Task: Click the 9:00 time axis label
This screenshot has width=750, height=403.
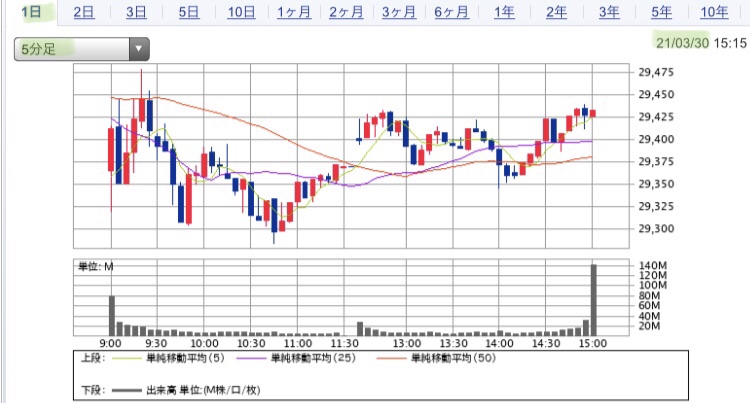Action: click(x=110, y=343)
